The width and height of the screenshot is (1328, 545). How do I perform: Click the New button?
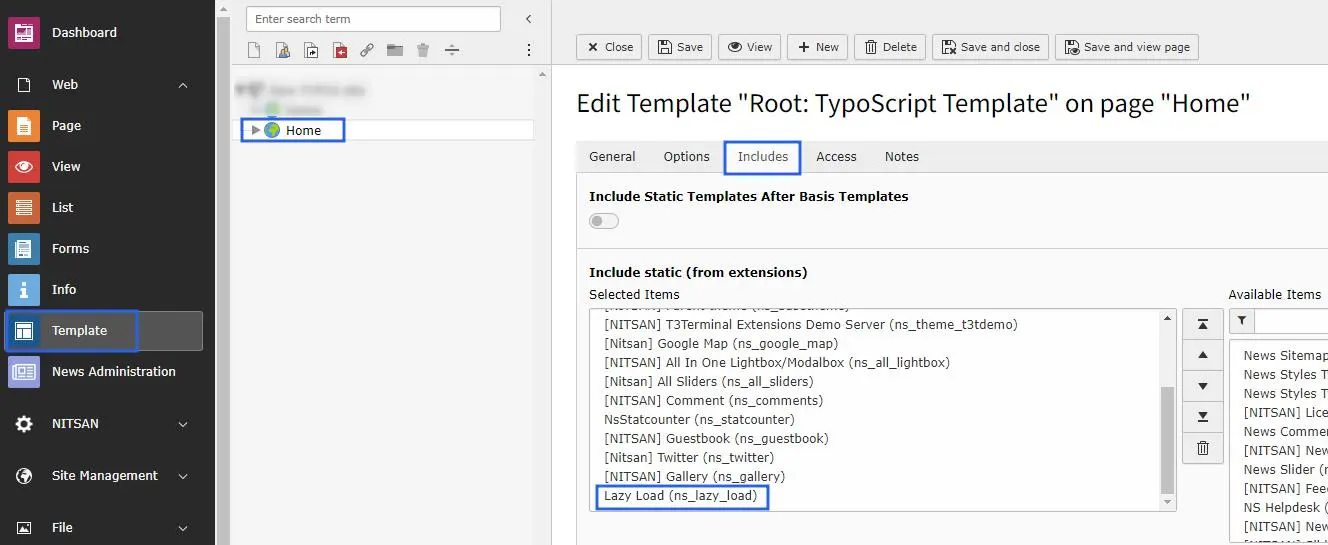pos(817,47)
